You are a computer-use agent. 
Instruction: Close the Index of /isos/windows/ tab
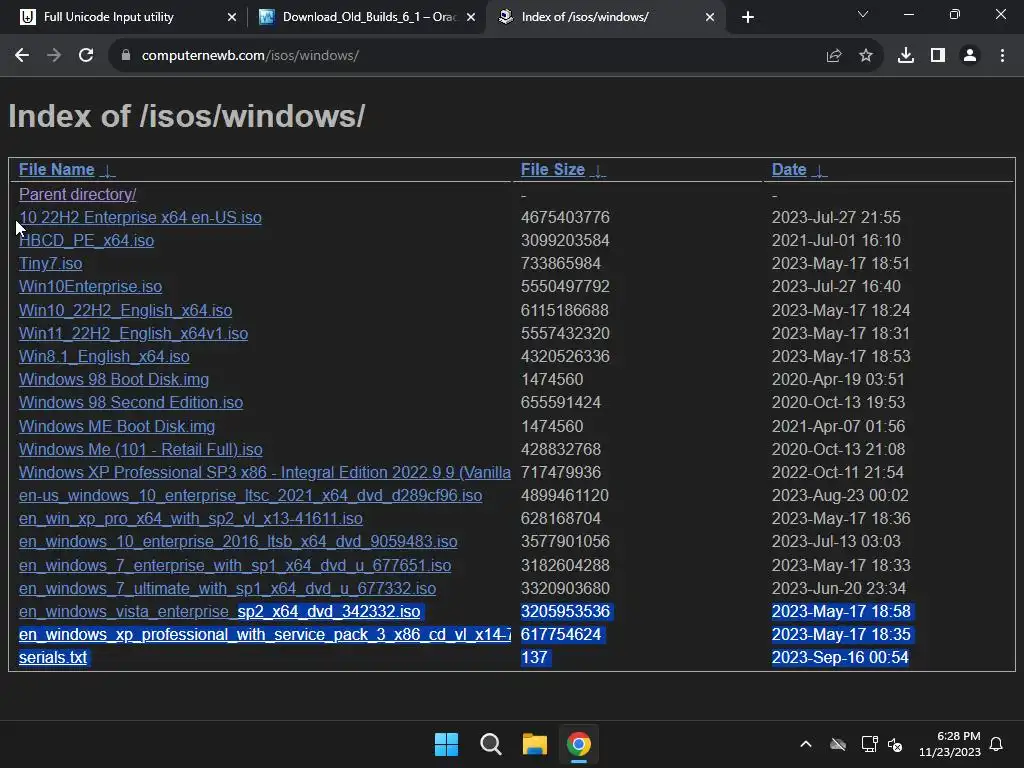click(x=710, y=17)
